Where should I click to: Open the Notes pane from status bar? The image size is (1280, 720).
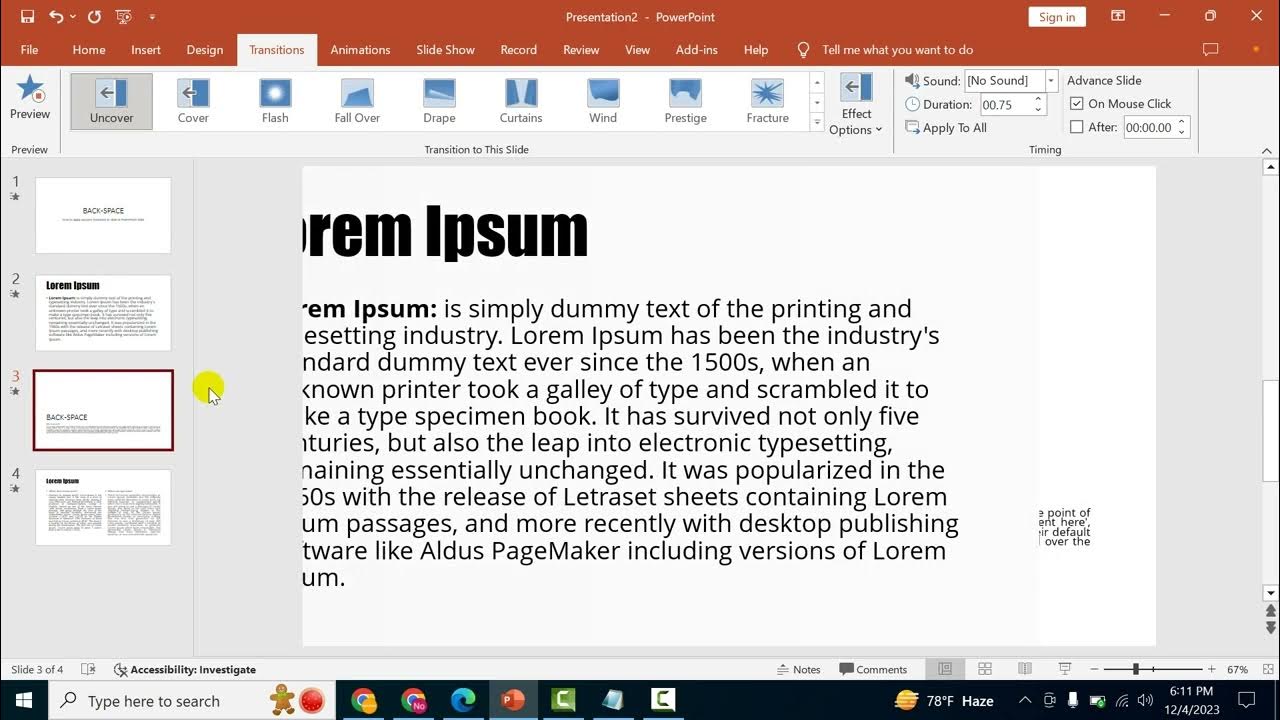pyautogui.click(x=798, y=669)
